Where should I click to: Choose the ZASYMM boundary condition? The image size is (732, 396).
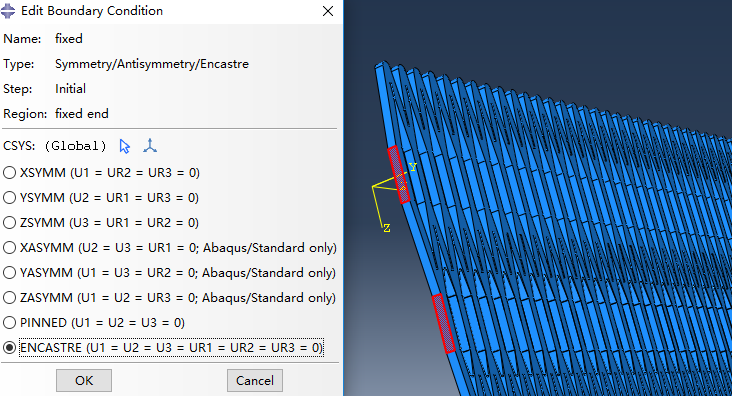(x=9, y=297)
